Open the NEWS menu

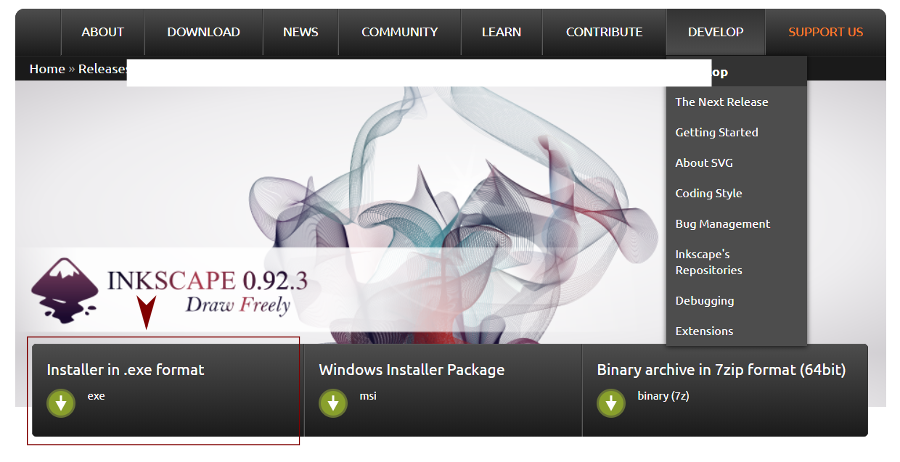point(301,32)
